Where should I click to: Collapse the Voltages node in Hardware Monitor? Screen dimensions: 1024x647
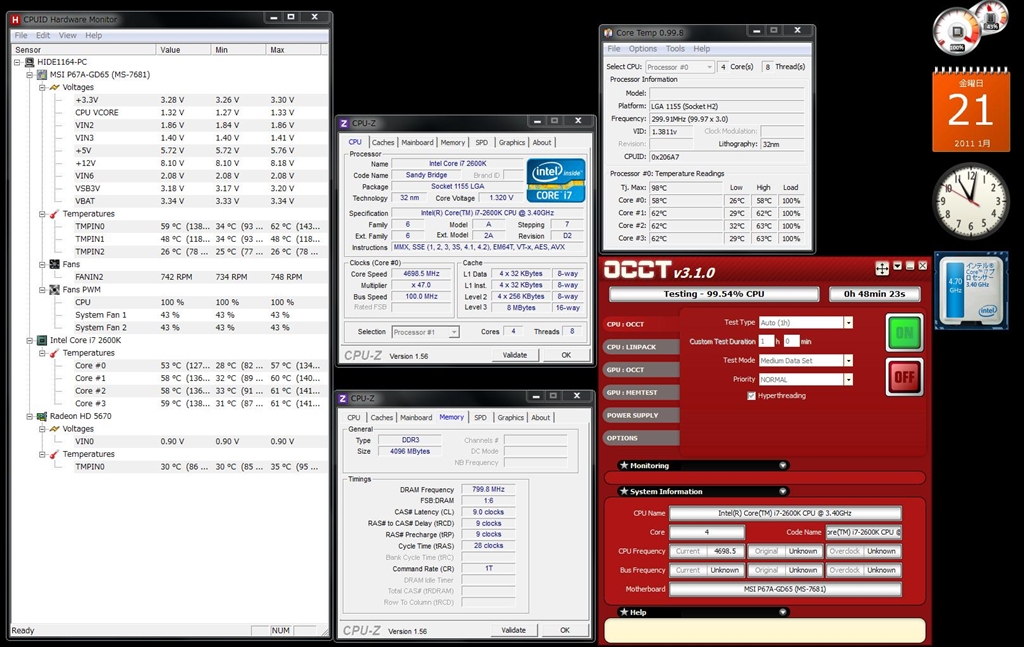tap(43, 87)
